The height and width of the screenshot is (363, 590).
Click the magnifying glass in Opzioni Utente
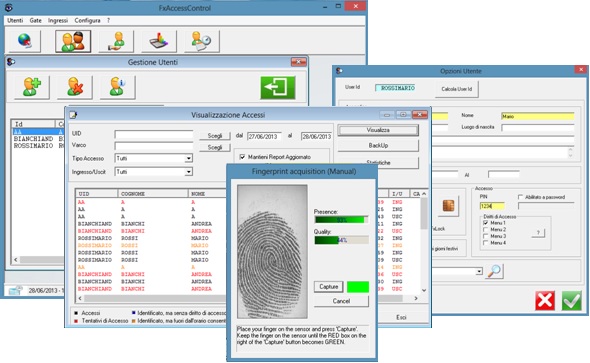pyautogui.click(x=494, y=271)
